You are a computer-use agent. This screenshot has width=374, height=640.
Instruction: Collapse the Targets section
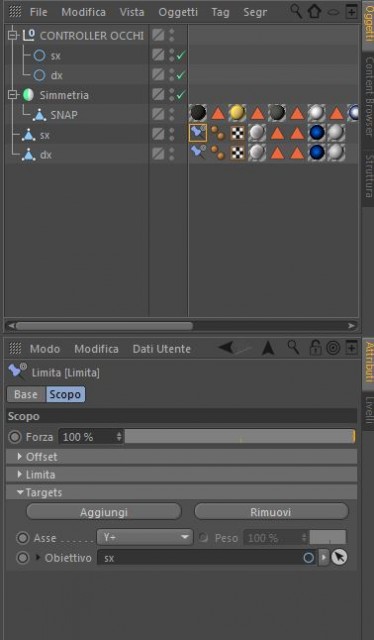coord(20,493)
